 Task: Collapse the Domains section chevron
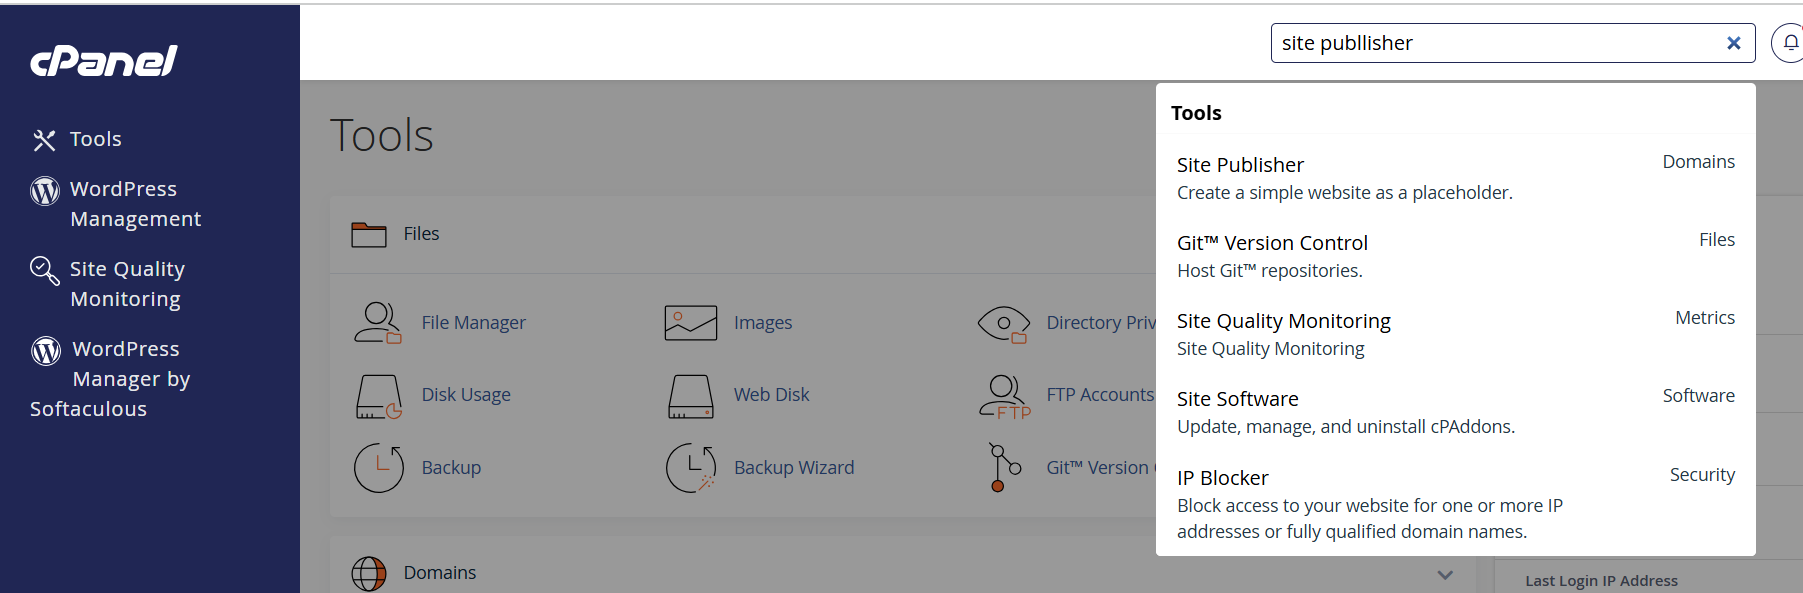coord(1444,574)
